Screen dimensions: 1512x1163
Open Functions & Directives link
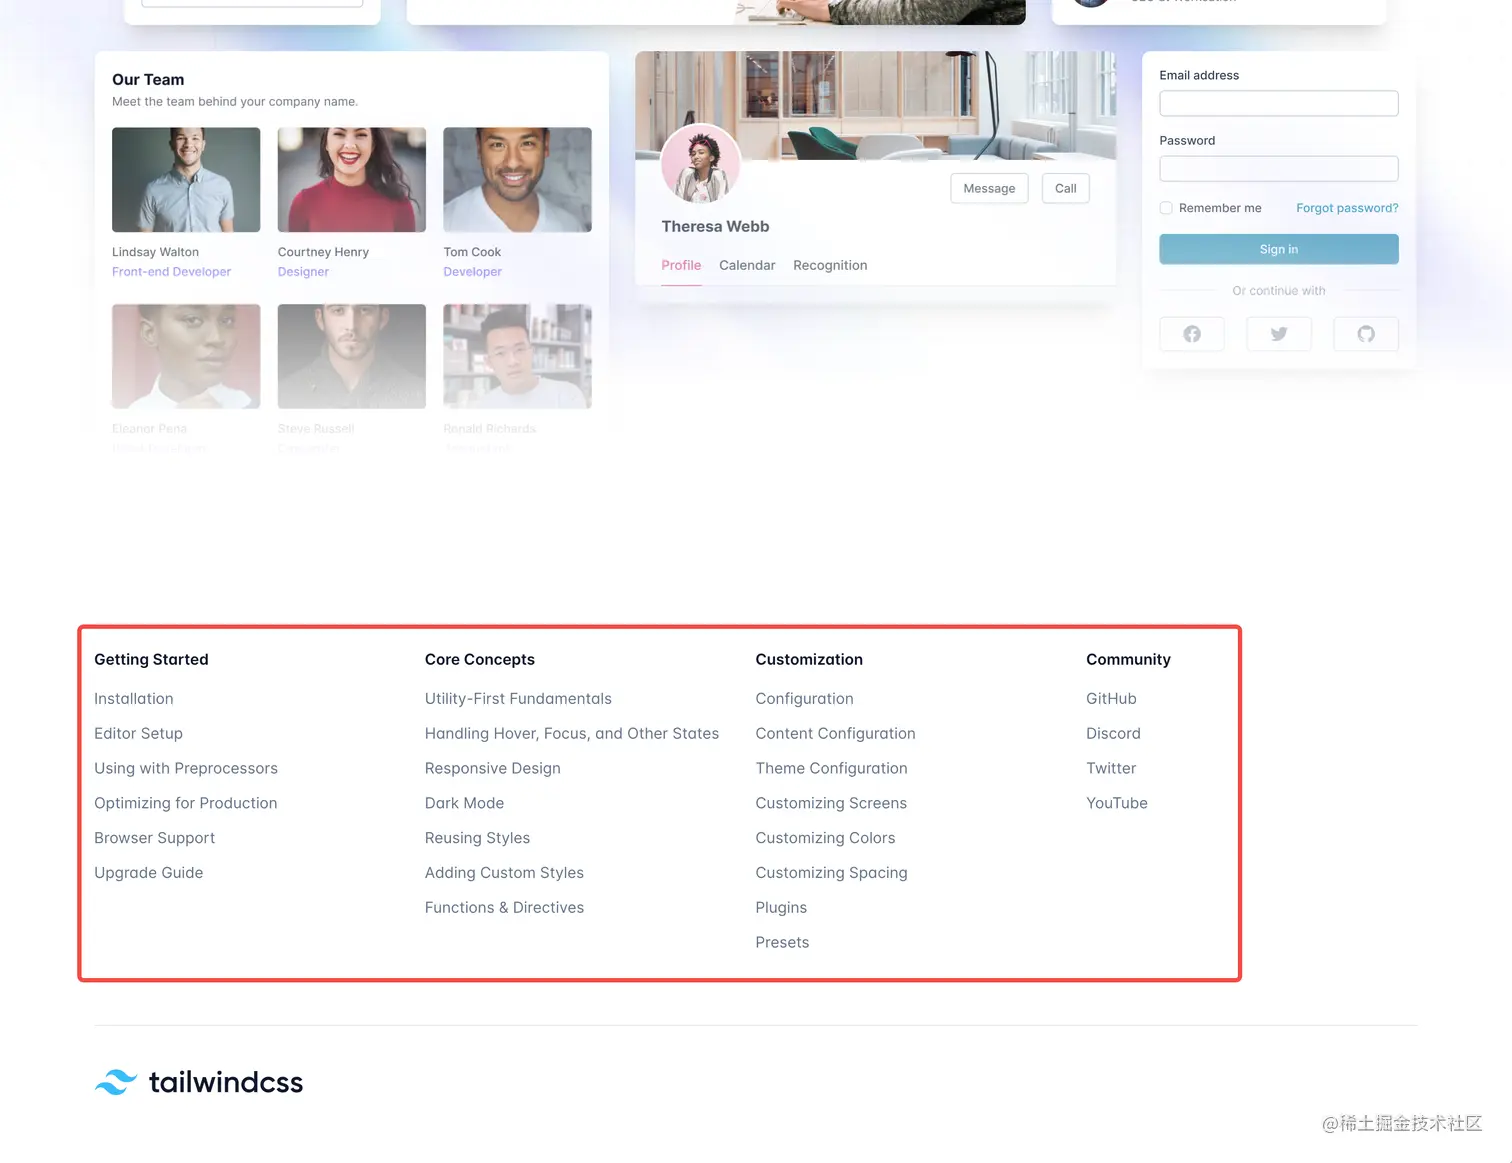click(x=504, y=907)
